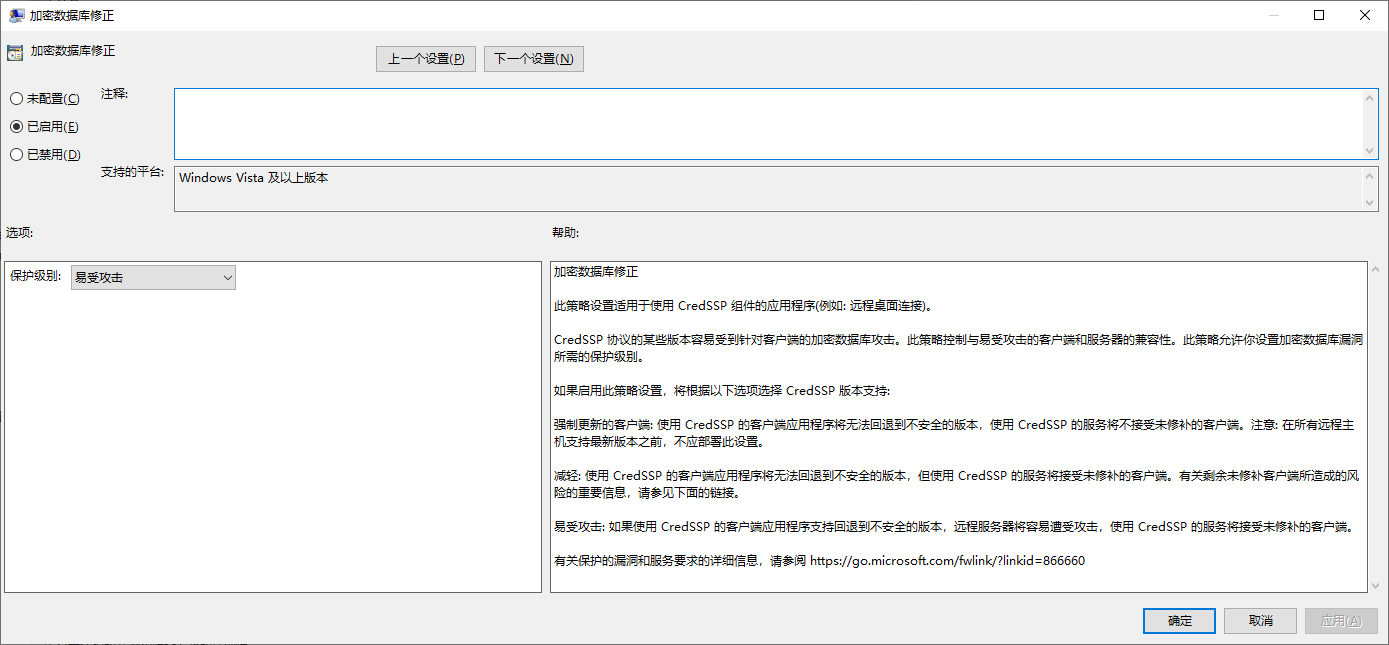This screenshot has height=645, width=1389.
Task: Go to the previous setting with 上一个设置
Action: [x=425, y=58]
